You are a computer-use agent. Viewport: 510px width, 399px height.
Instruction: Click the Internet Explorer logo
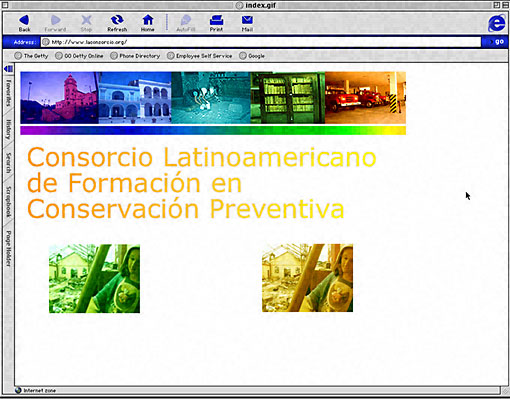tap(496, 23)
